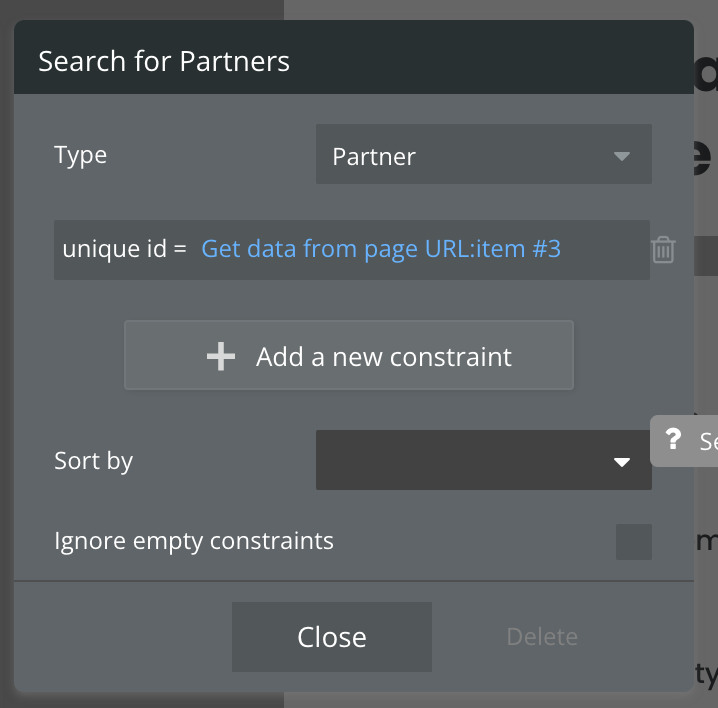Open the question mark help tooltip
The image size is (718, 708).
pyautogui.click(x=673, y=440)
